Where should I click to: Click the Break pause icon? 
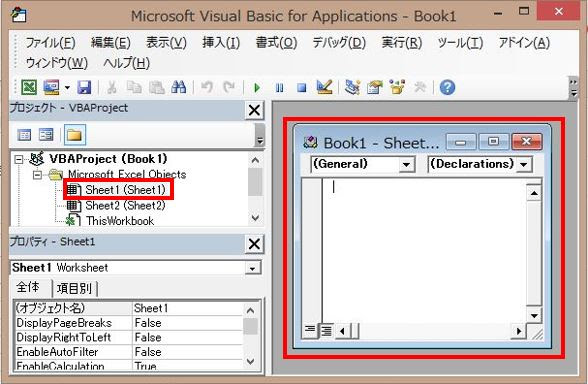279,88
